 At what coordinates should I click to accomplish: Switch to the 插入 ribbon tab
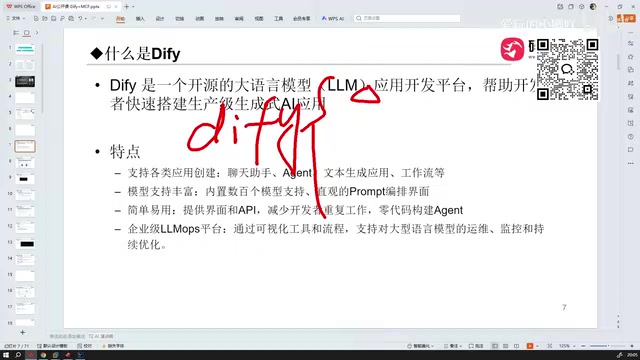click(140, 19)
